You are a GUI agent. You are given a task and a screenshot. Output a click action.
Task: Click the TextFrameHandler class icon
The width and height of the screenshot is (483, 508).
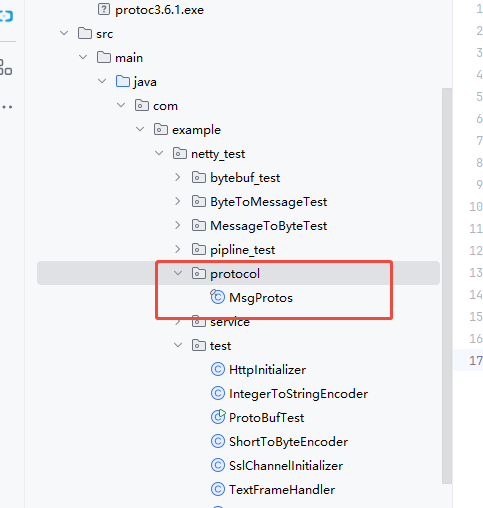click(218, 489)
